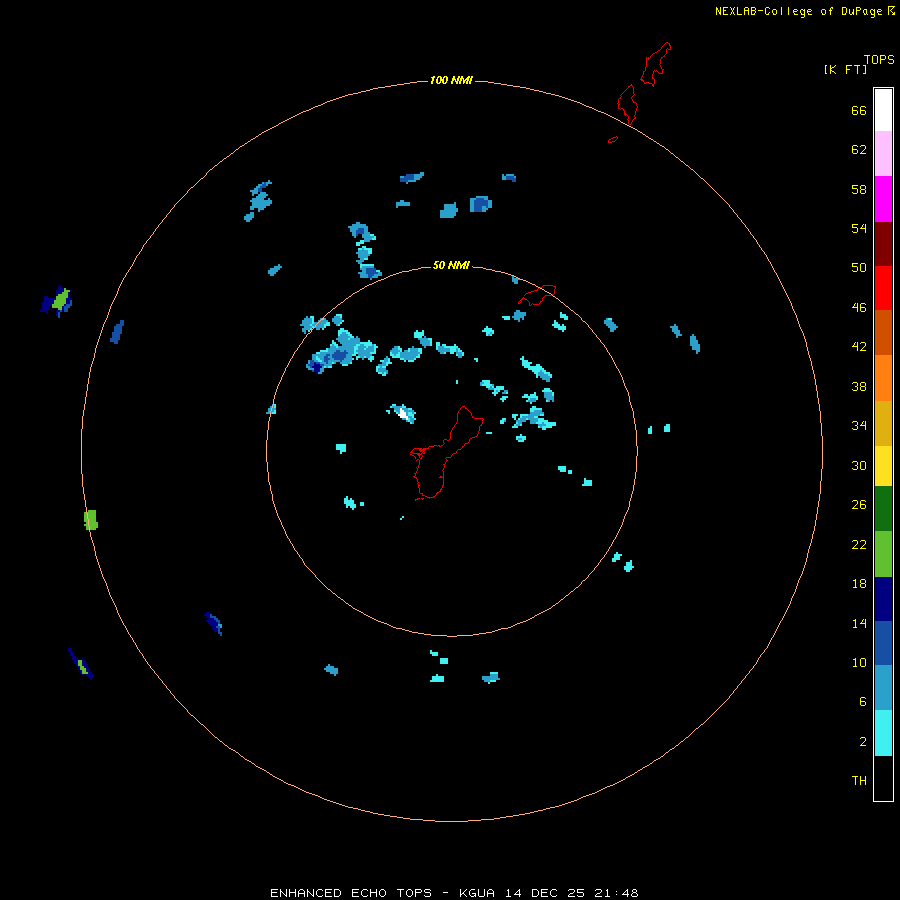Pick the dark green legend color band
The image size is (900, 900).
(883, 509)
